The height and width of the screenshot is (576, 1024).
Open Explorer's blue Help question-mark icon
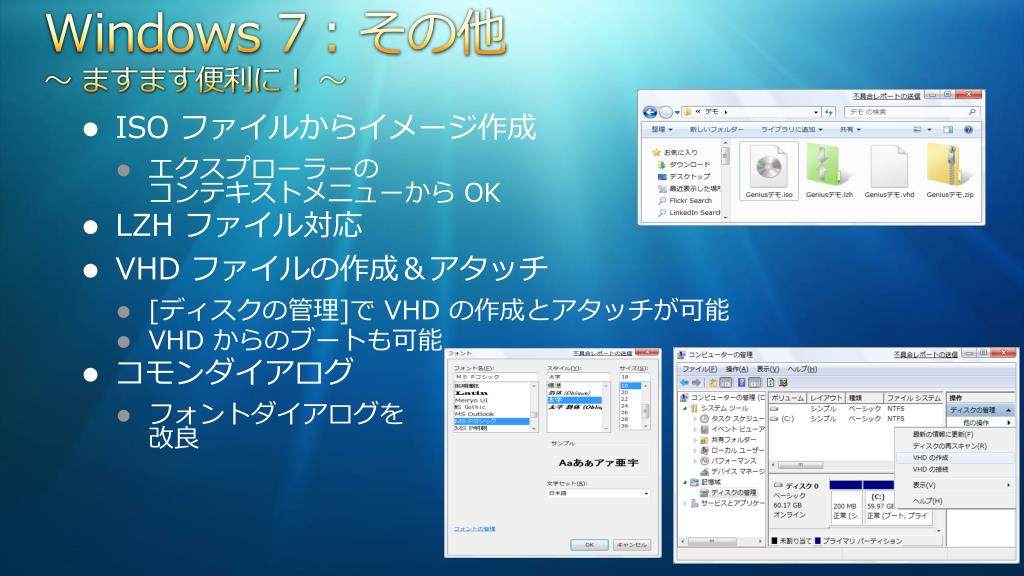pyautogui.click(x=968, y=129)
